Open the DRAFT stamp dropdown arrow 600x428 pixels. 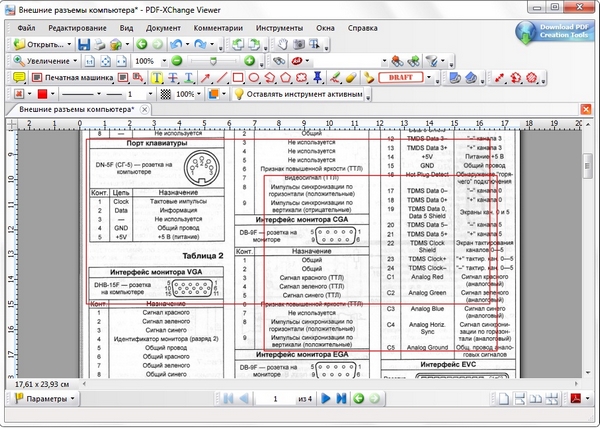429,78
